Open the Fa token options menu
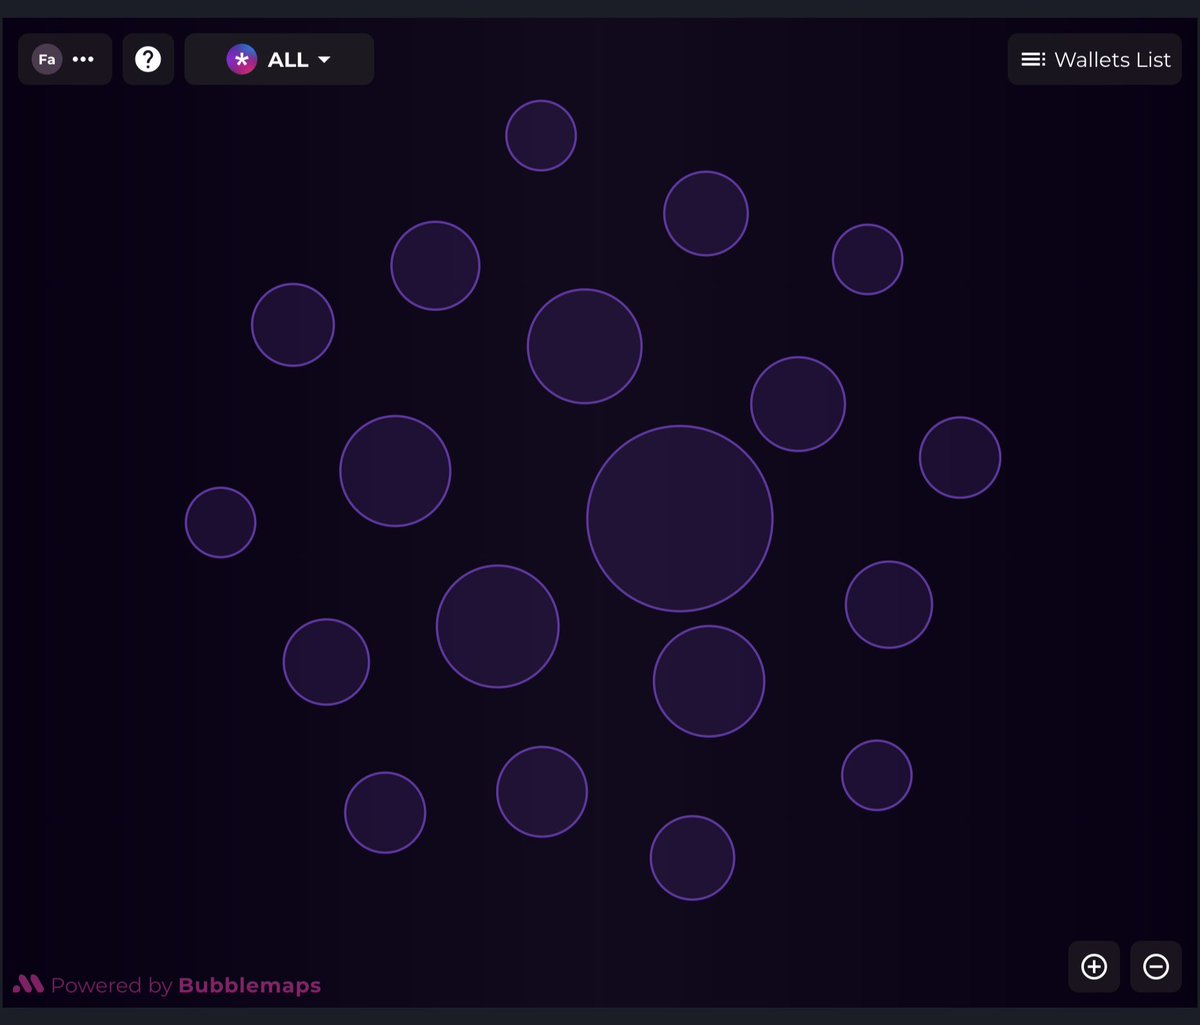The height and width of the screenshot is (1025, 1200). [x=65, y=60]
